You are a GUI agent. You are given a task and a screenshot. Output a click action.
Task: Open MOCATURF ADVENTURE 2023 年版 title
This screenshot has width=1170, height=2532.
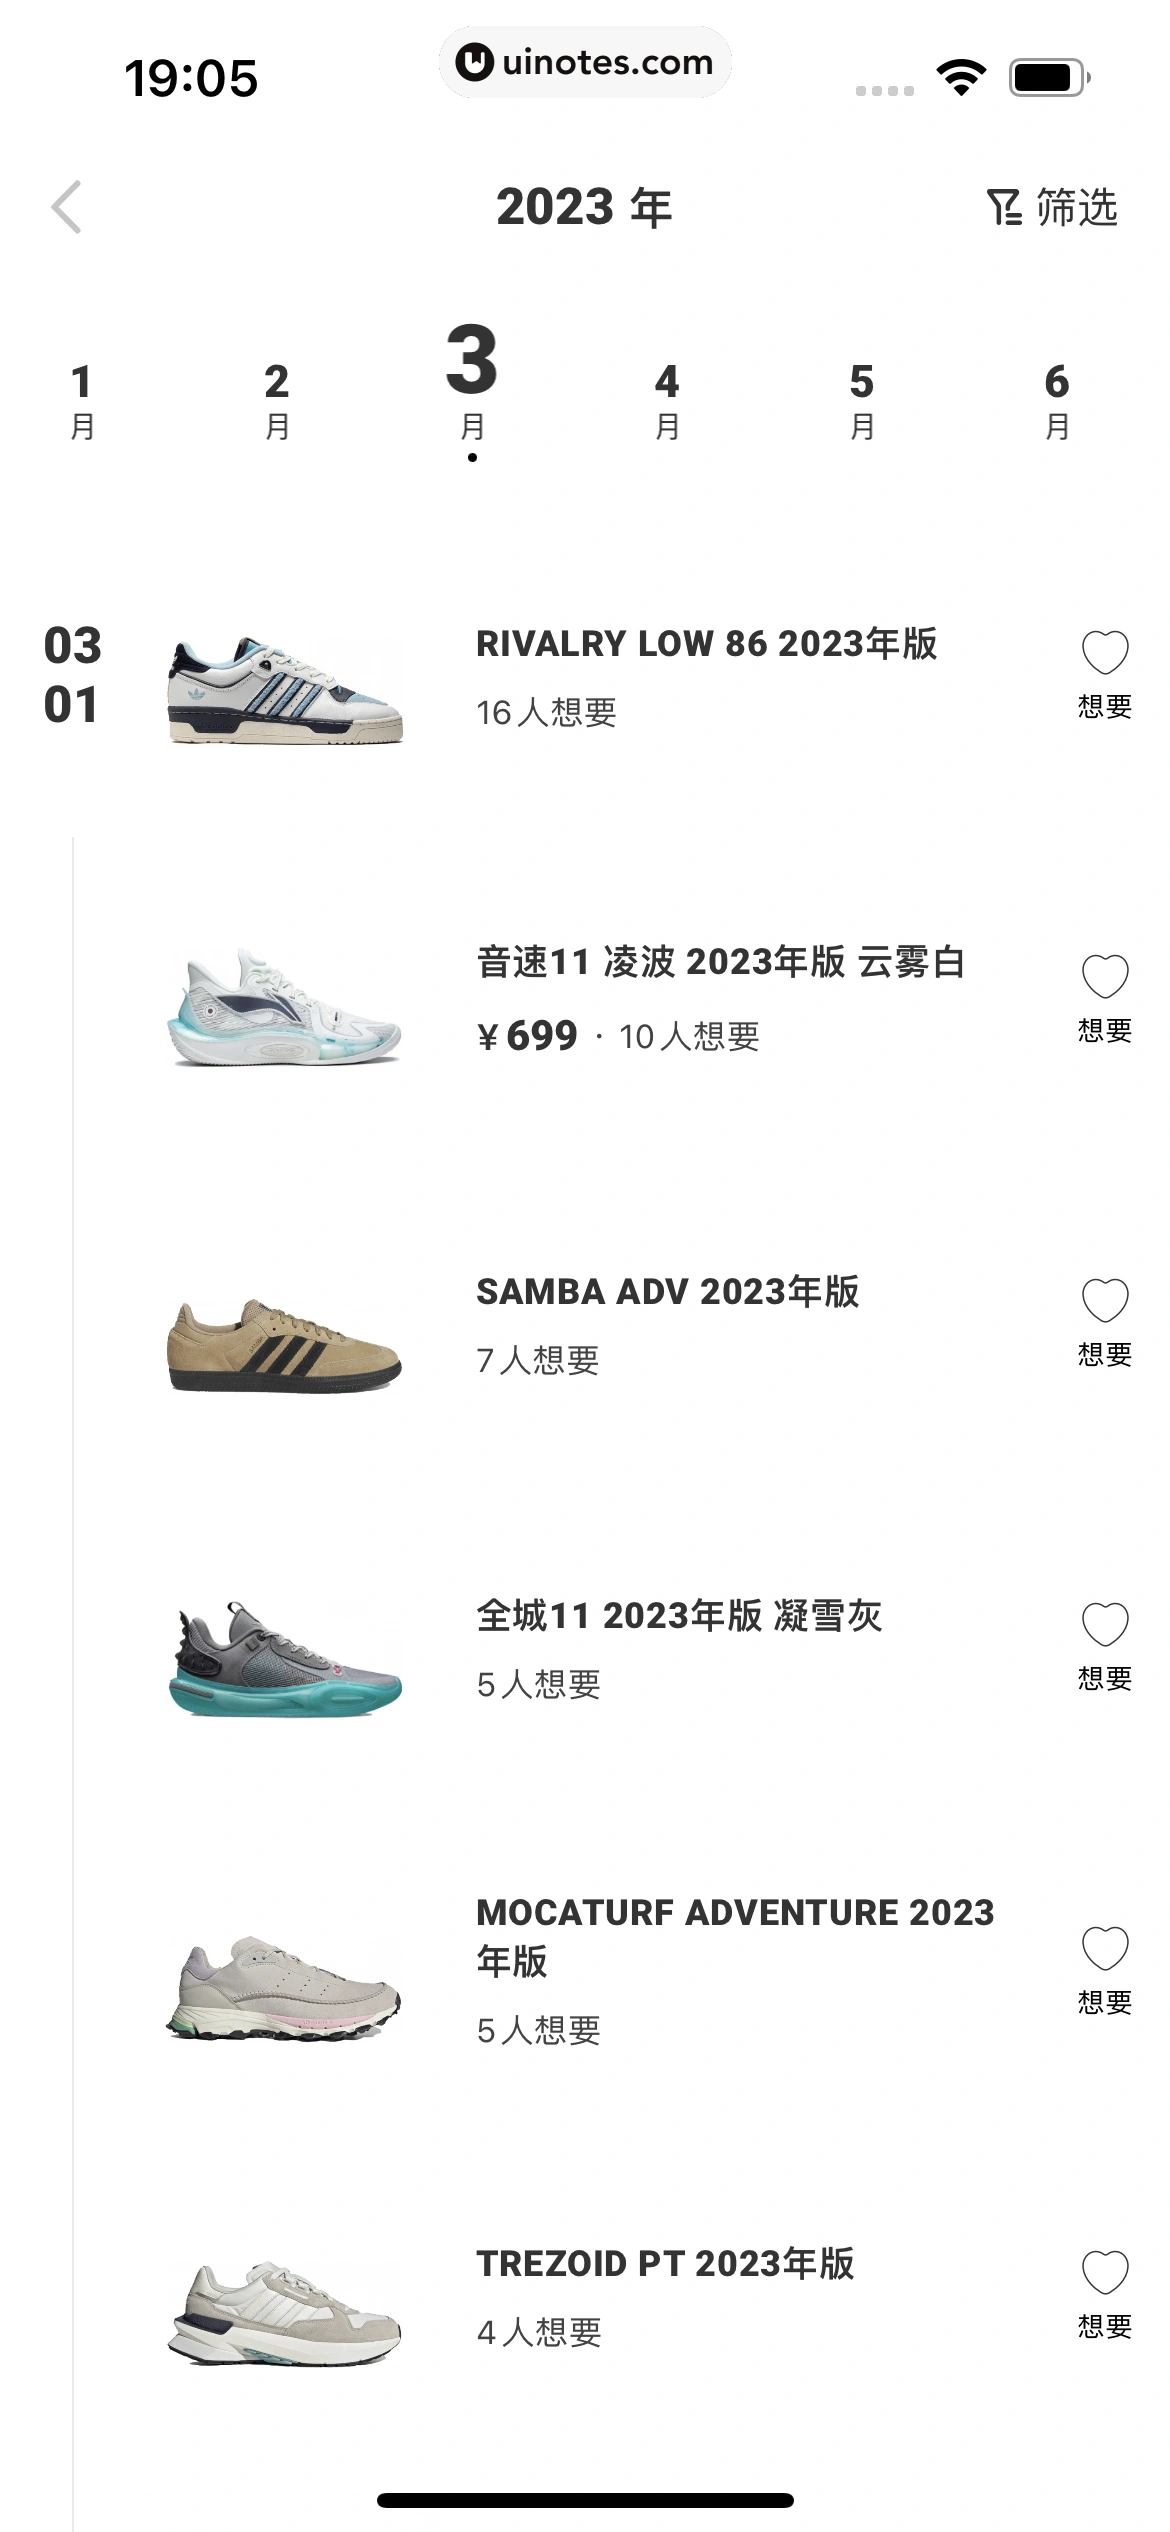(x=735, y=1936)
